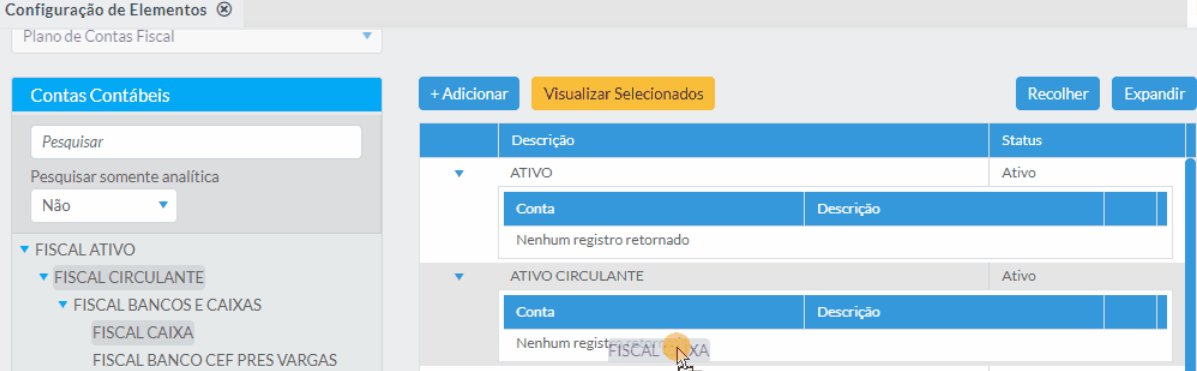Collapse the FISCAL BANCOS E CAIXAS node
Viewport: 1197px width, 371px height.
[x=63, y=305]
